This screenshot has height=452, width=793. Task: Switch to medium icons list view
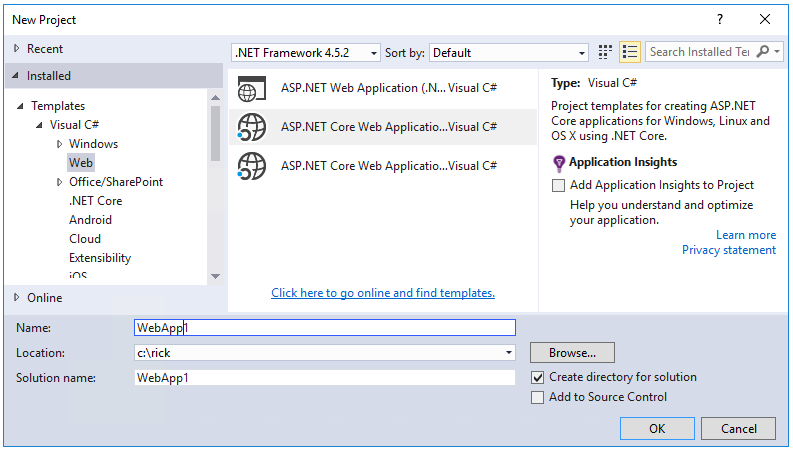pos(630,52)
